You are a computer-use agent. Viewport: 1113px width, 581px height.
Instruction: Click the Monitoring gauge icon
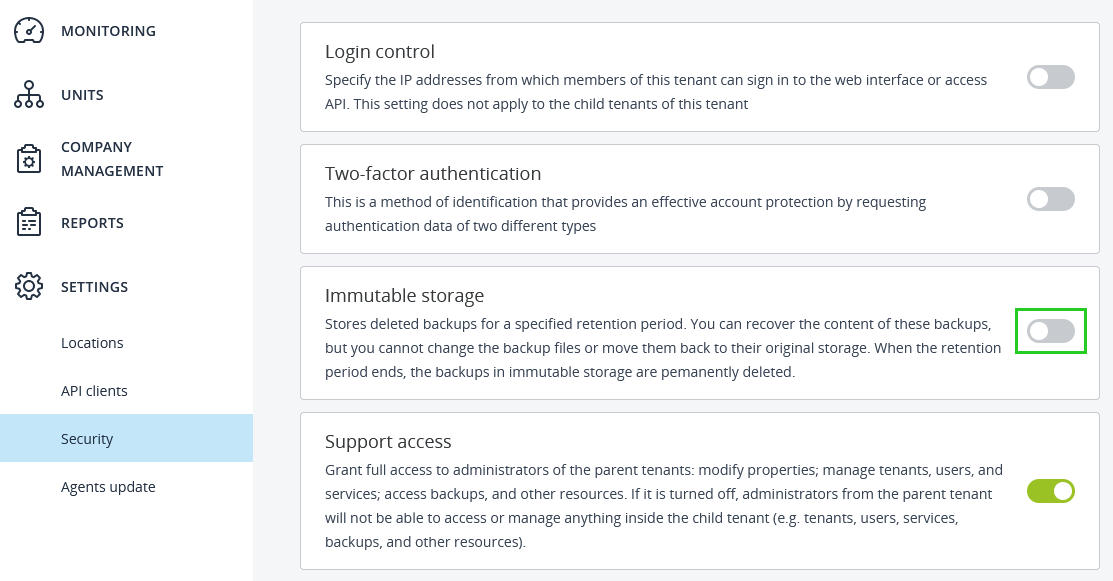click(29, 31)
